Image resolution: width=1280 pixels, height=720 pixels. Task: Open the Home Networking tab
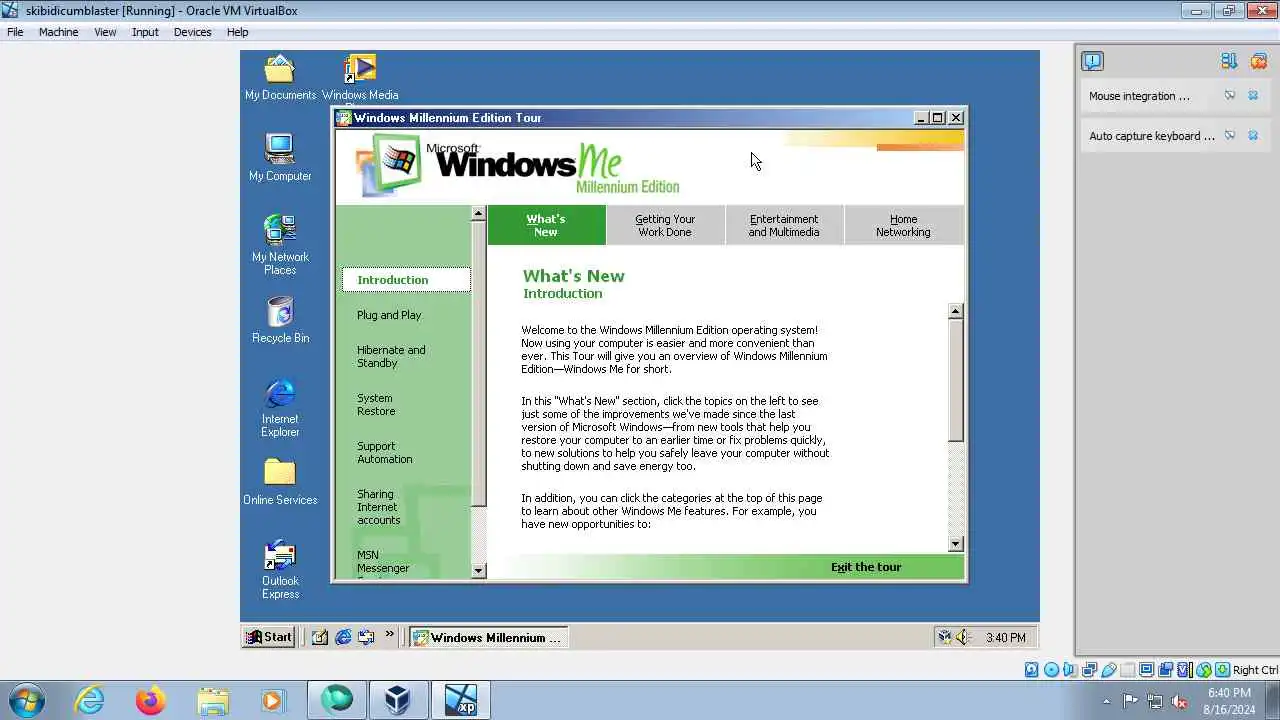903,225
